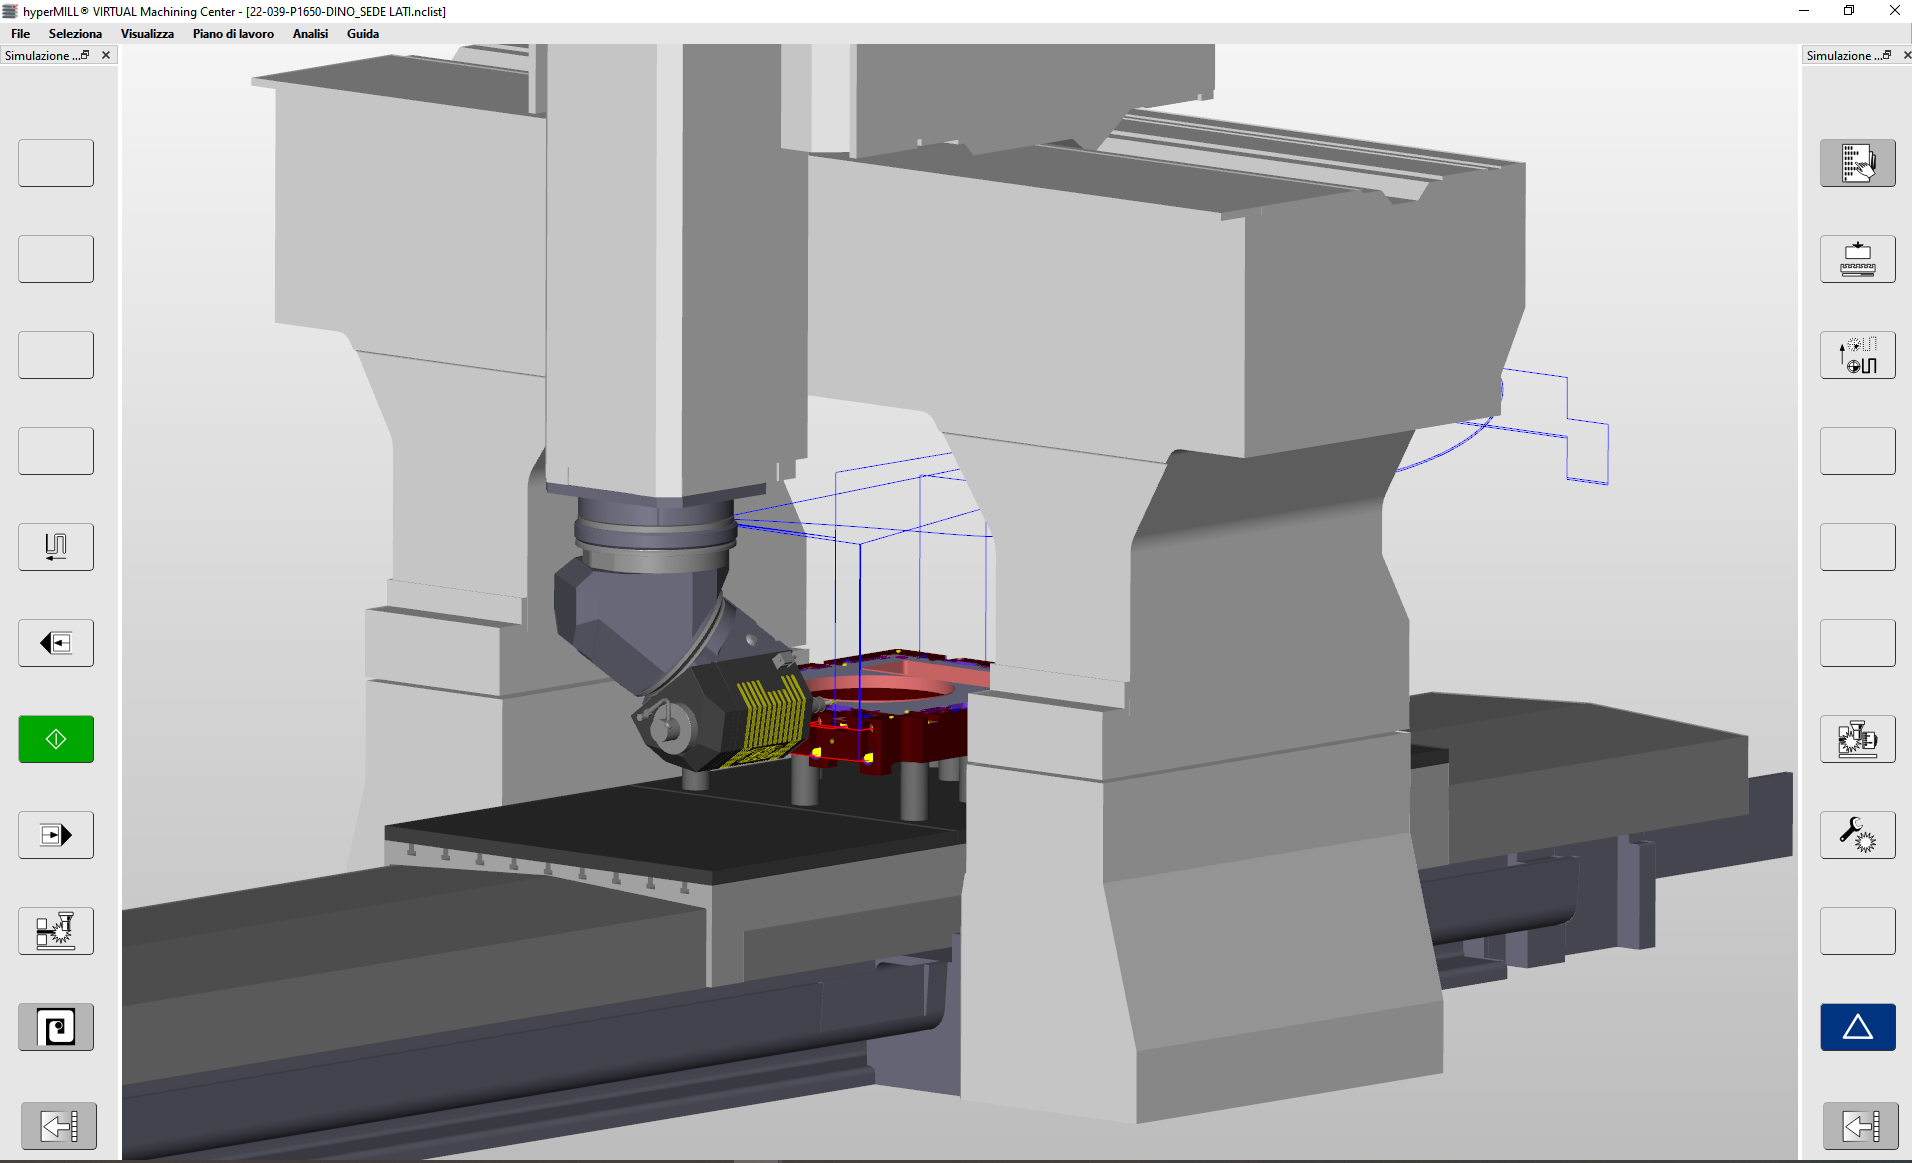Open the Analisi menu
The image size is (1912, 1163).
pos(310,34)
